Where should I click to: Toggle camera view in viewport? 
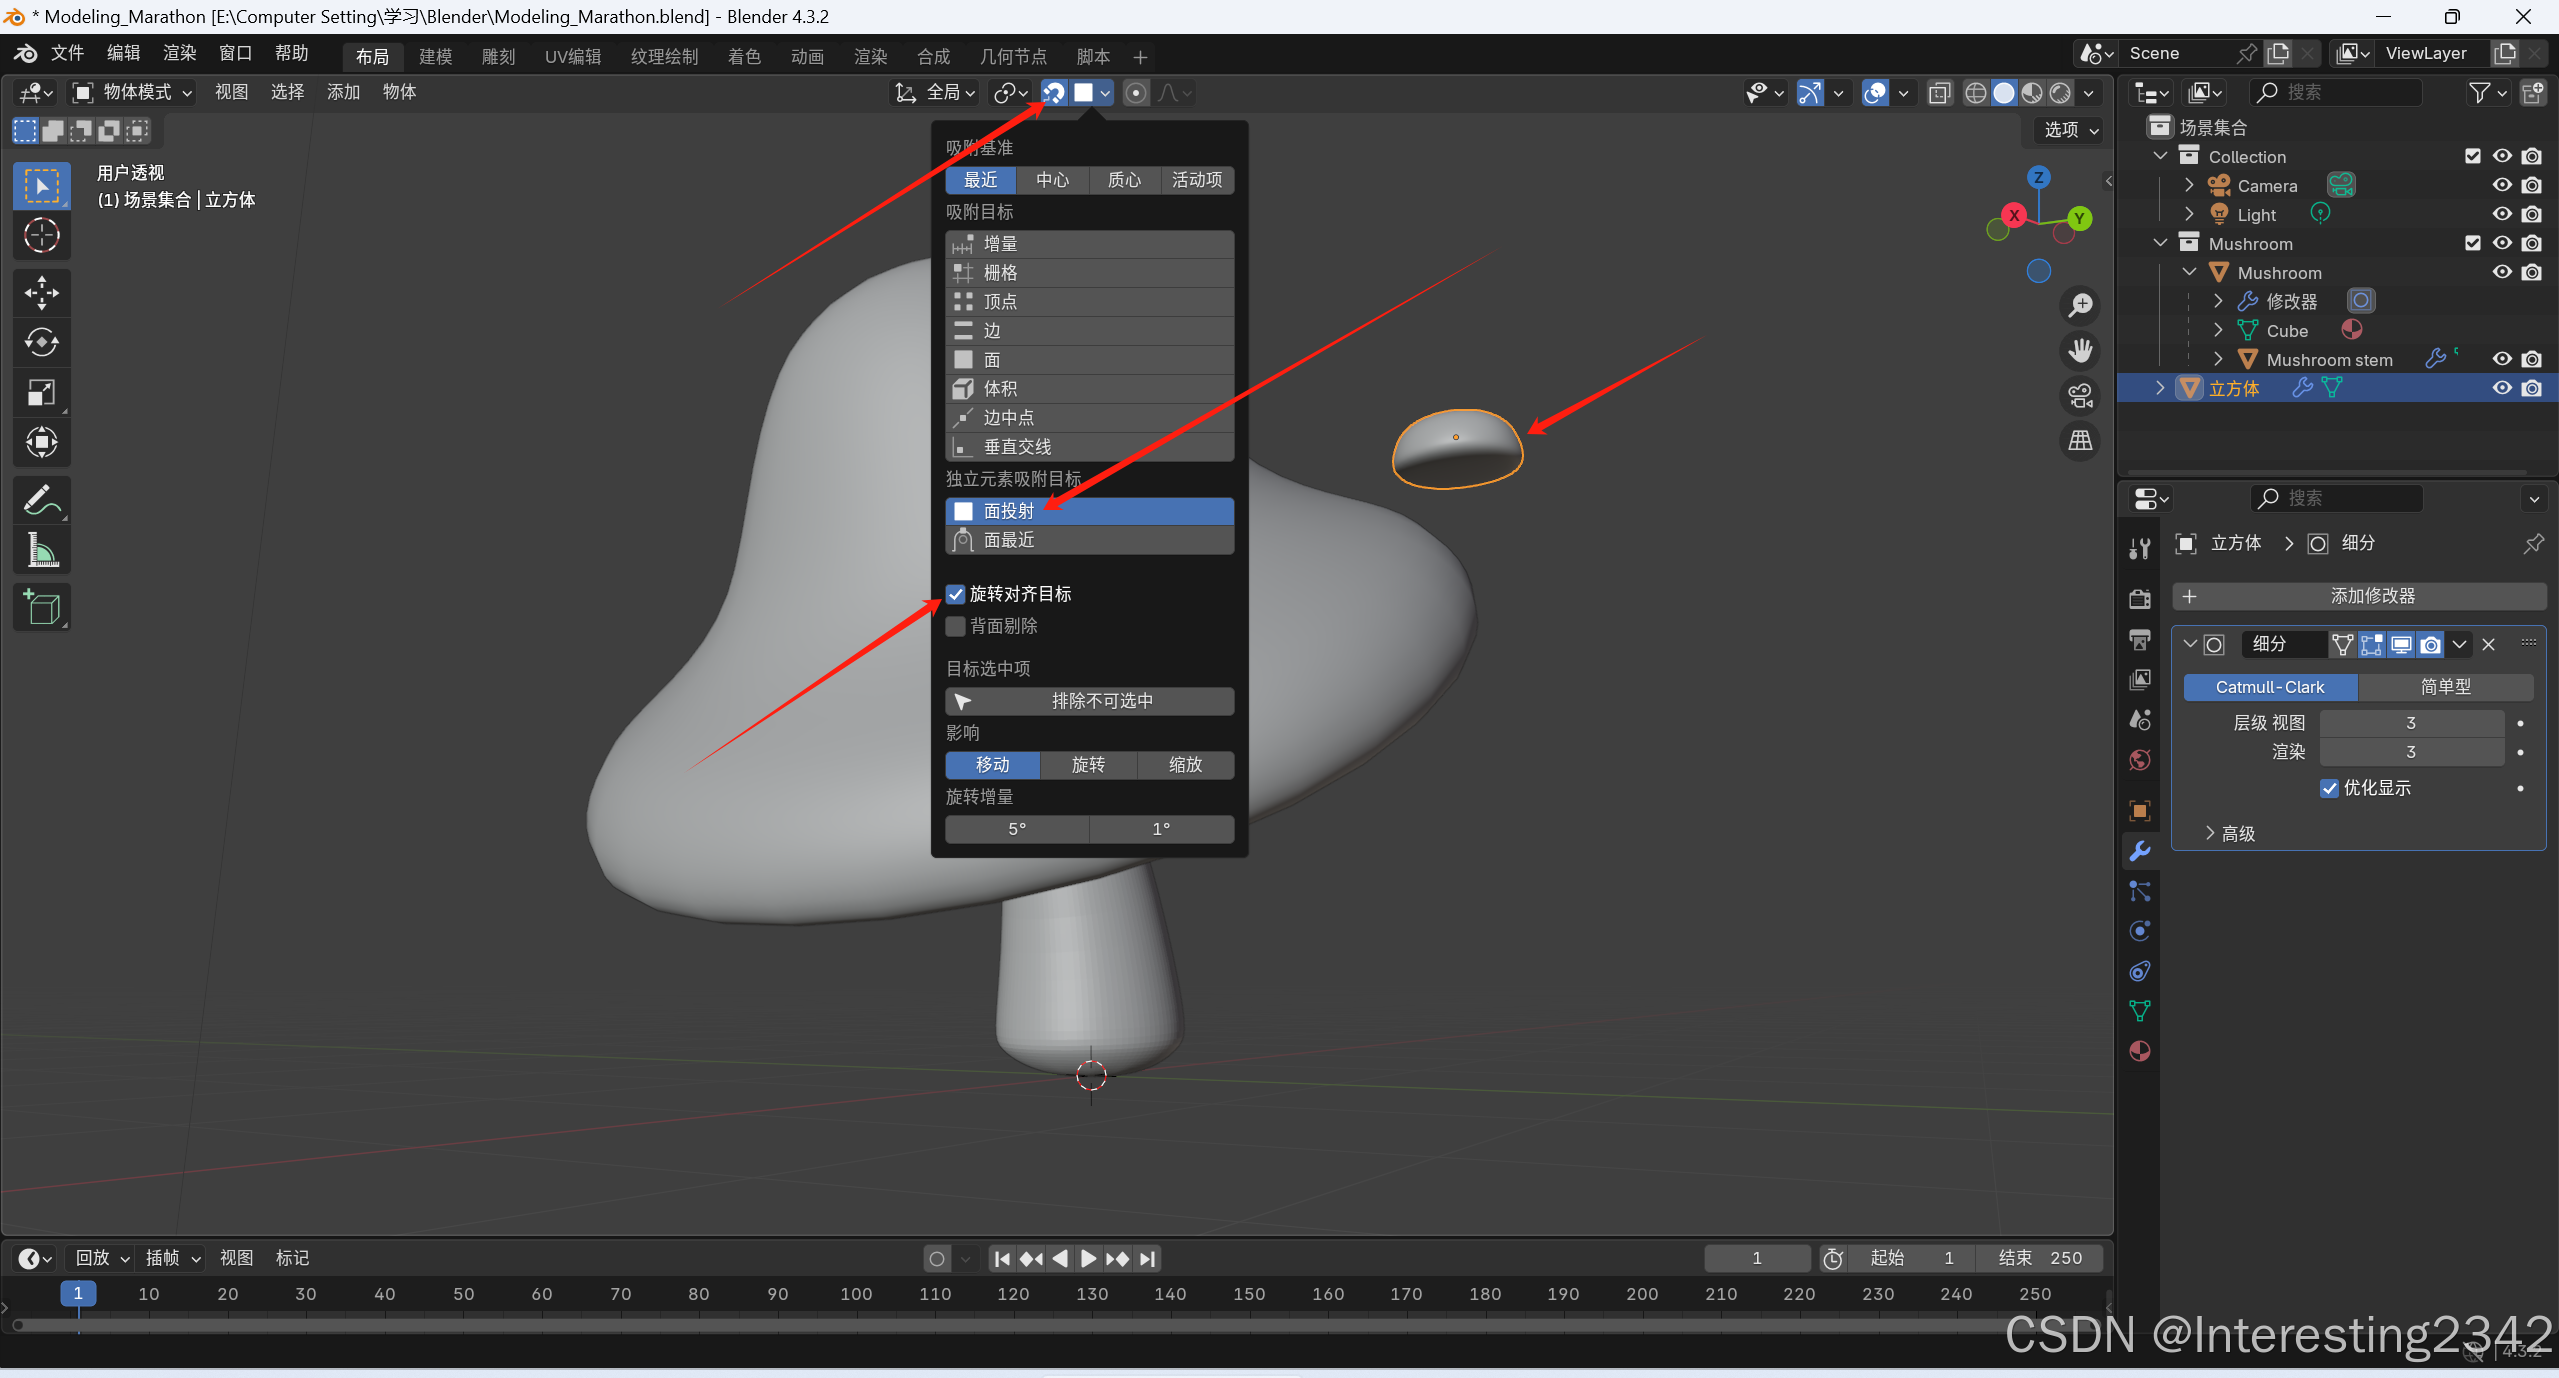tap(2080, 395)
